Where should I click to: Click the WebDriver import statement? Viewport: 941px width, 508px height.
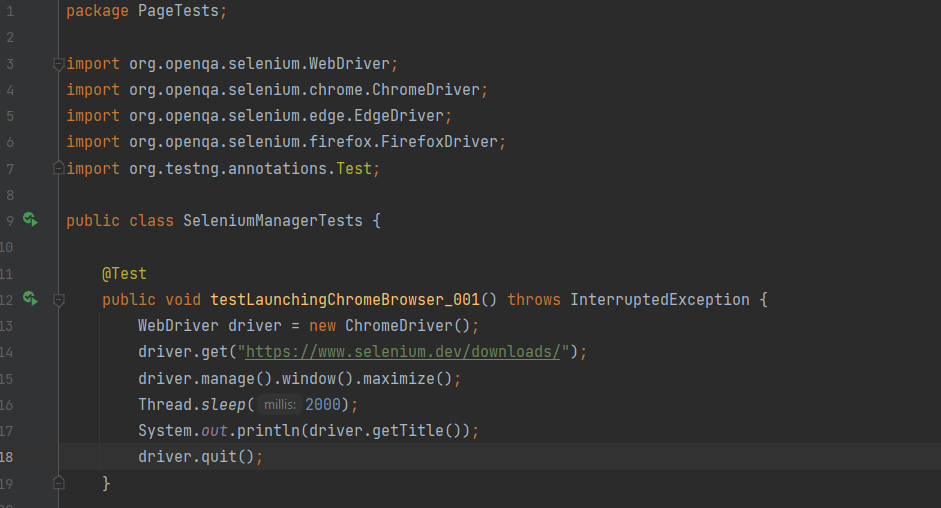point(232,64)
